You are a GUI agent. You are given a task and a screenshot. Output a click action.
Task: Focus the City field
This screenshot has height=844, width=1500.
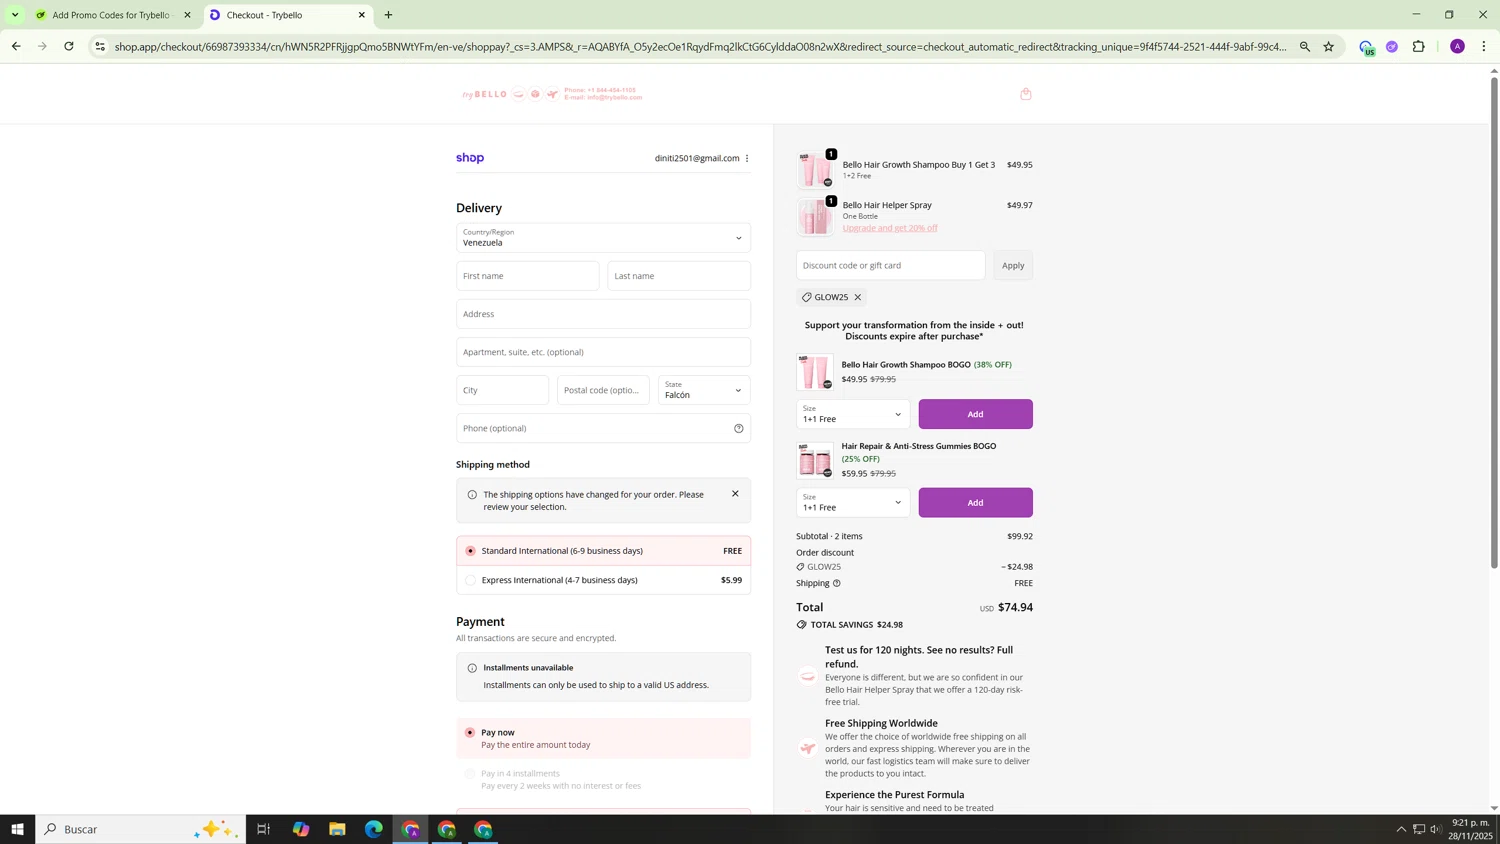503,390
